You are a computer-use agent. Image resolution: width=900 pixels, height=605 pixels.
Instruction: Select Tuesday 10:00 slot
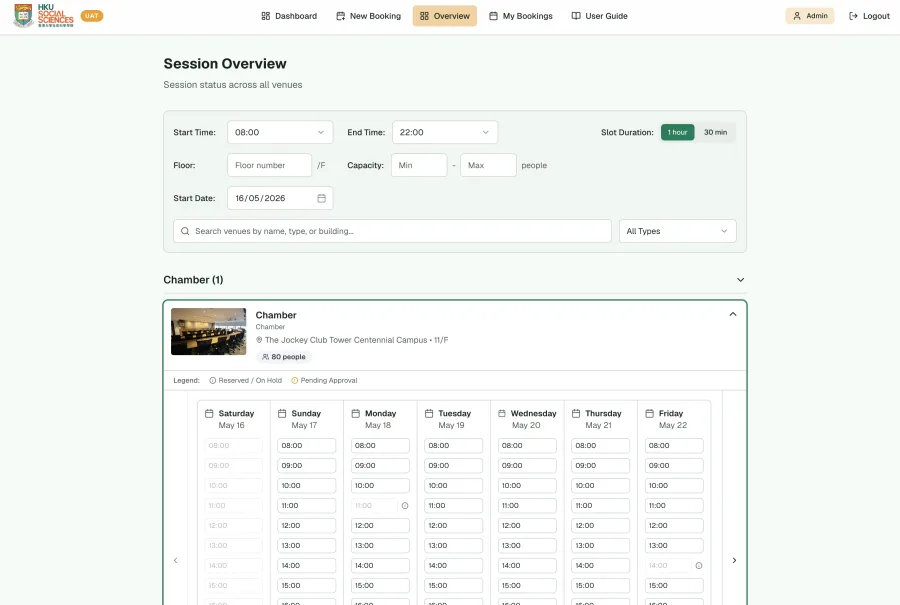click(x=453, y=486)
